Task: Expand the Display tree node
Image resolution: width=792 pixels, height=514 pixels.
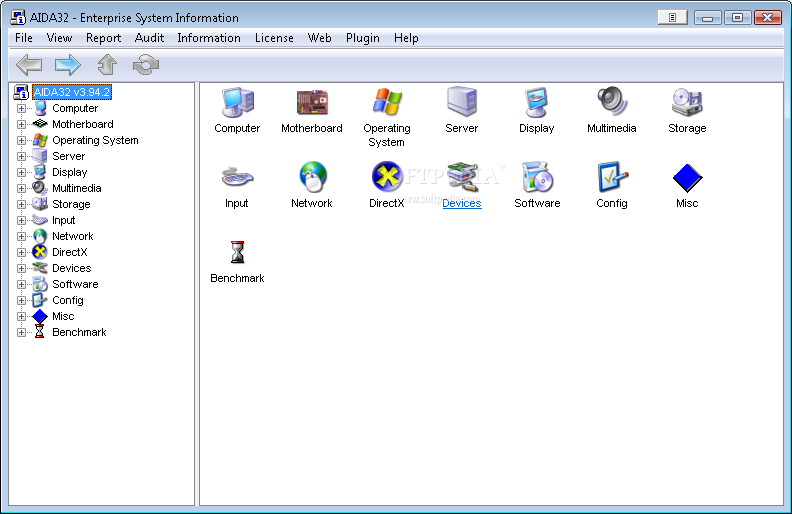Action: coord(21,172)
